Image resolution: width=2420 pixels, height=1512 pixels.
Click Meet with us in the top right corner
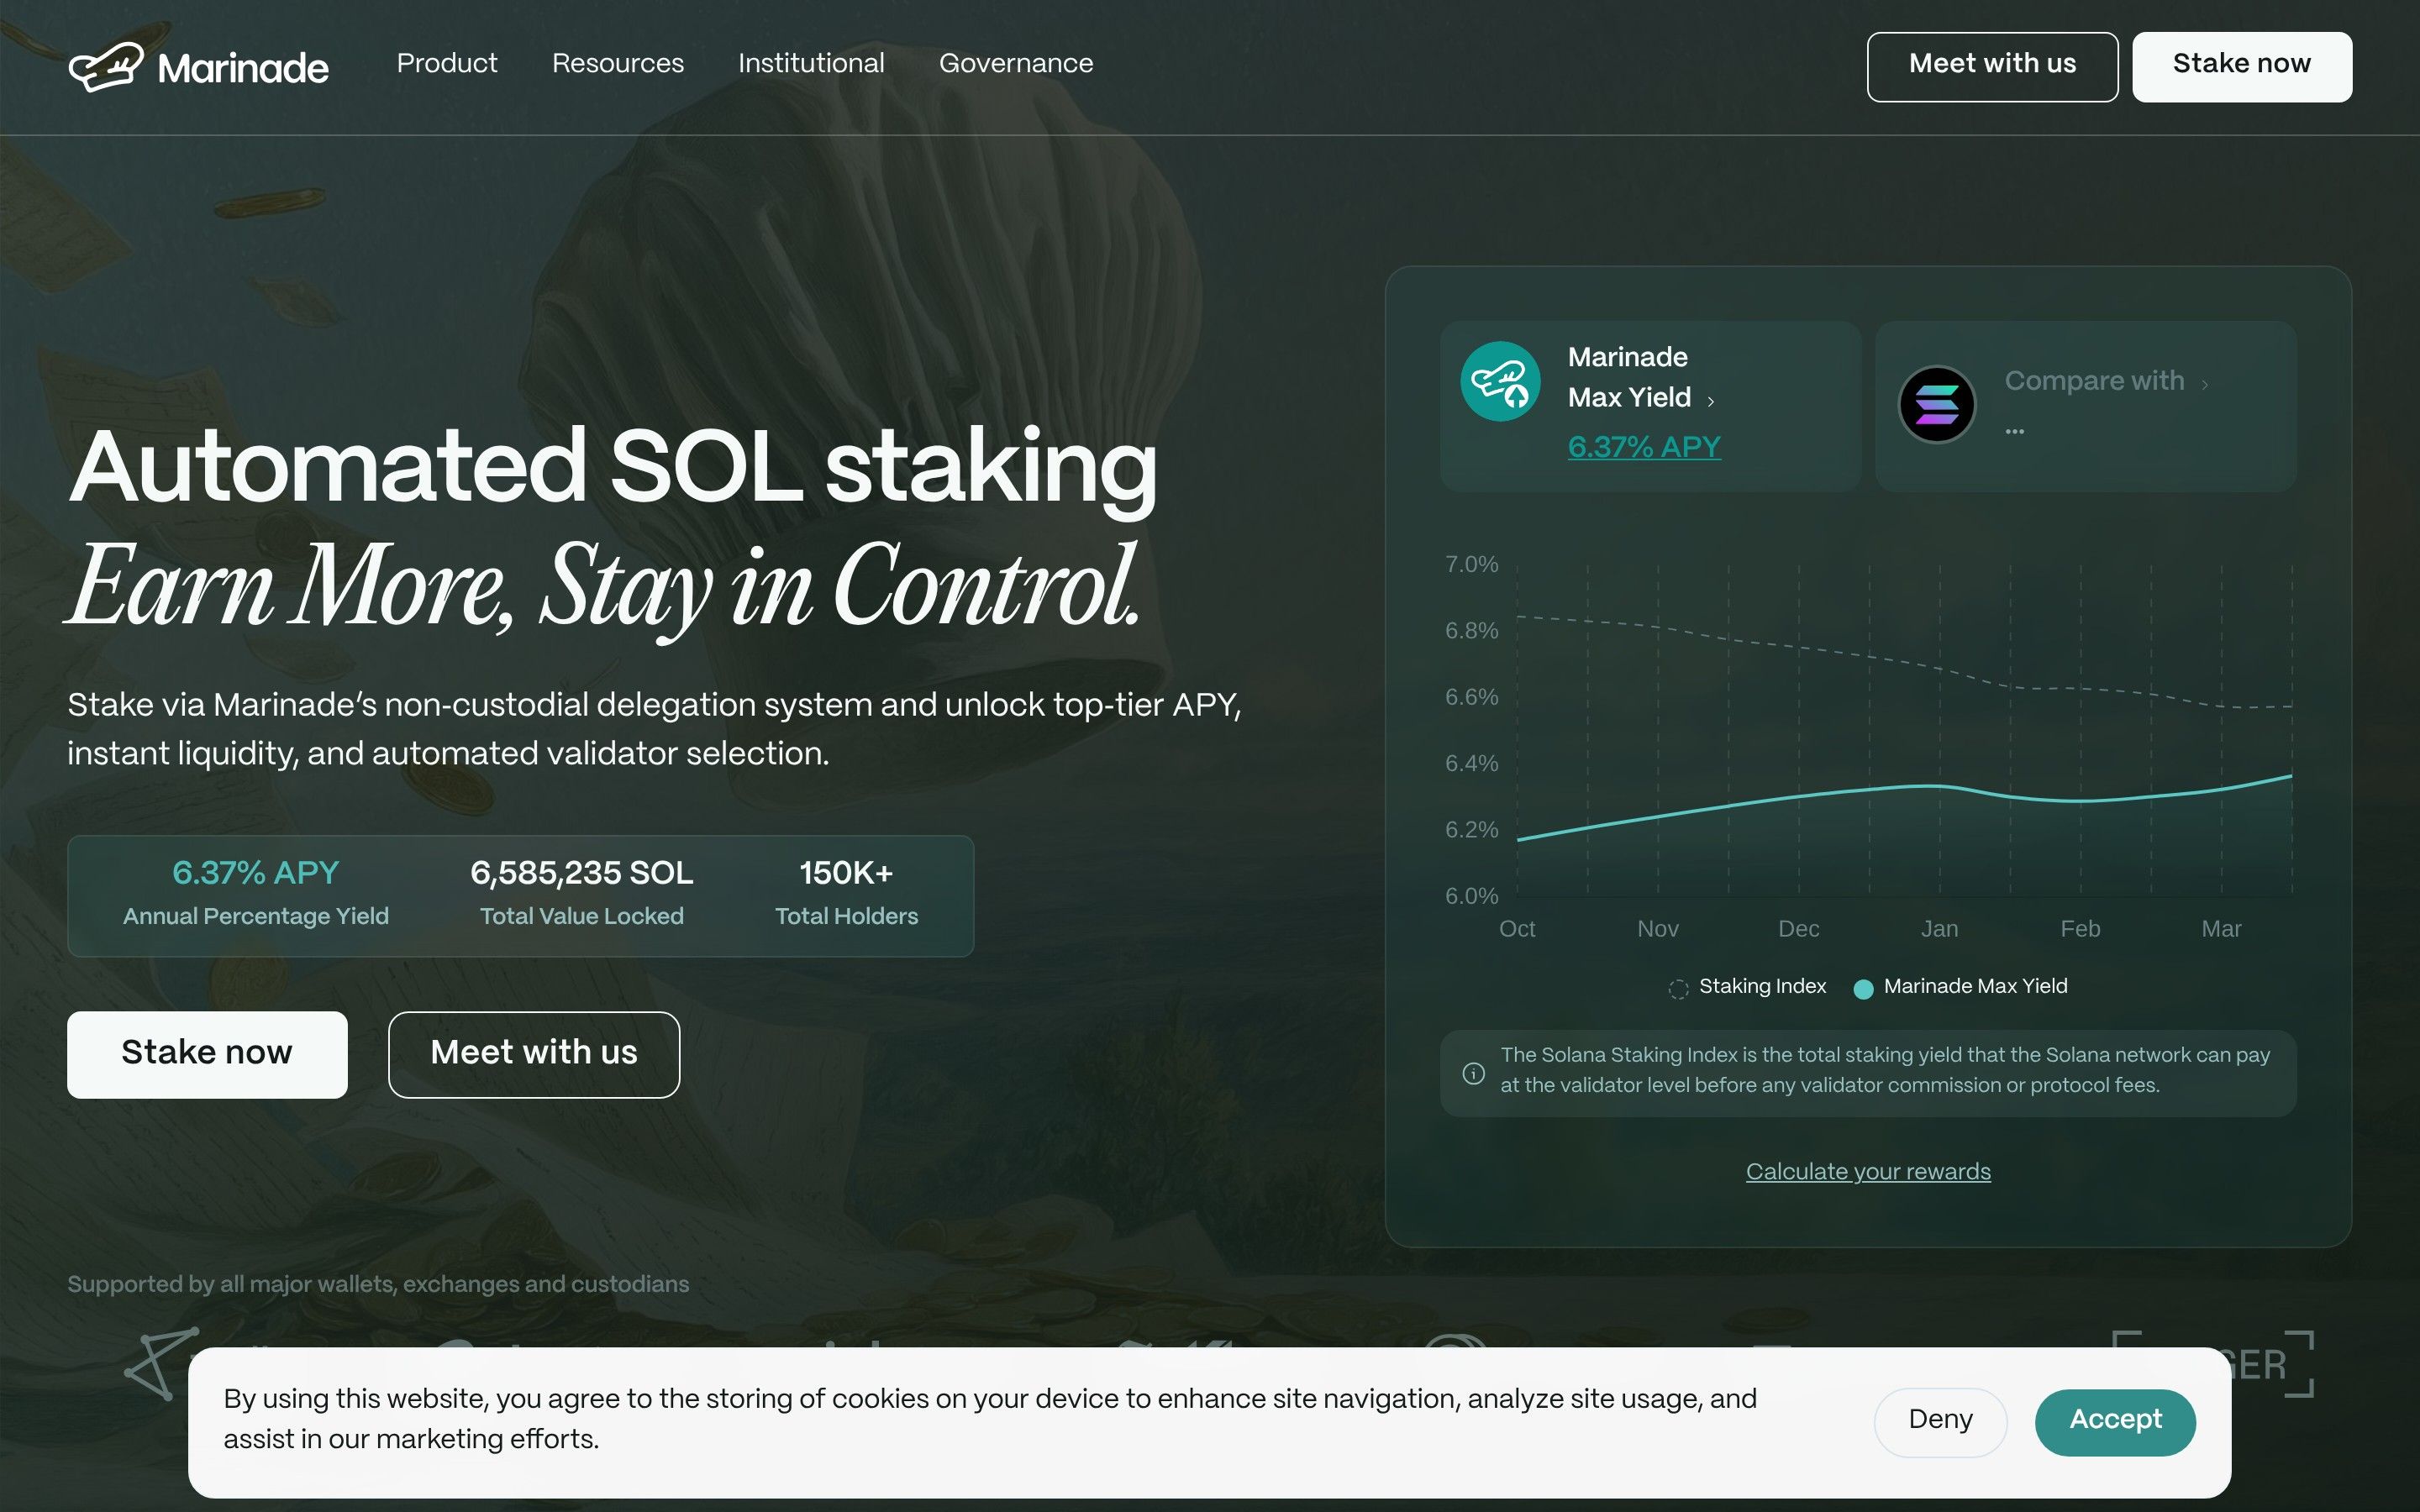point(1991,66)
